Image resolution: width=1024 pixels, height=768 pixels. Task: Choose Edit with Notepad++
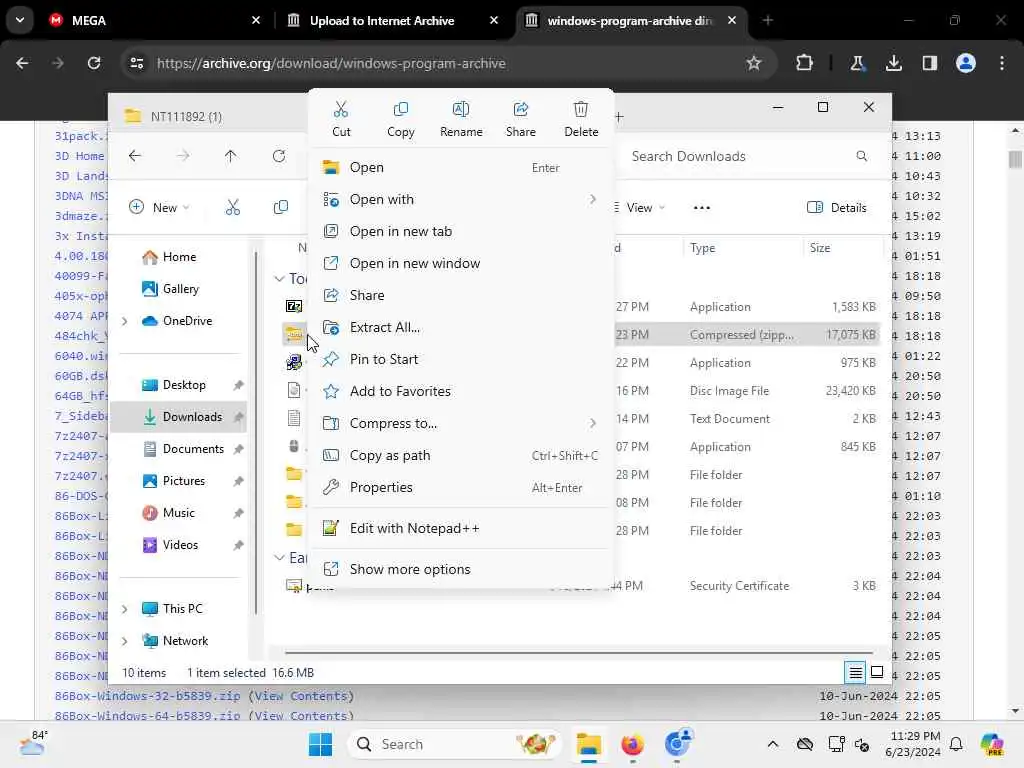(461, 528)
